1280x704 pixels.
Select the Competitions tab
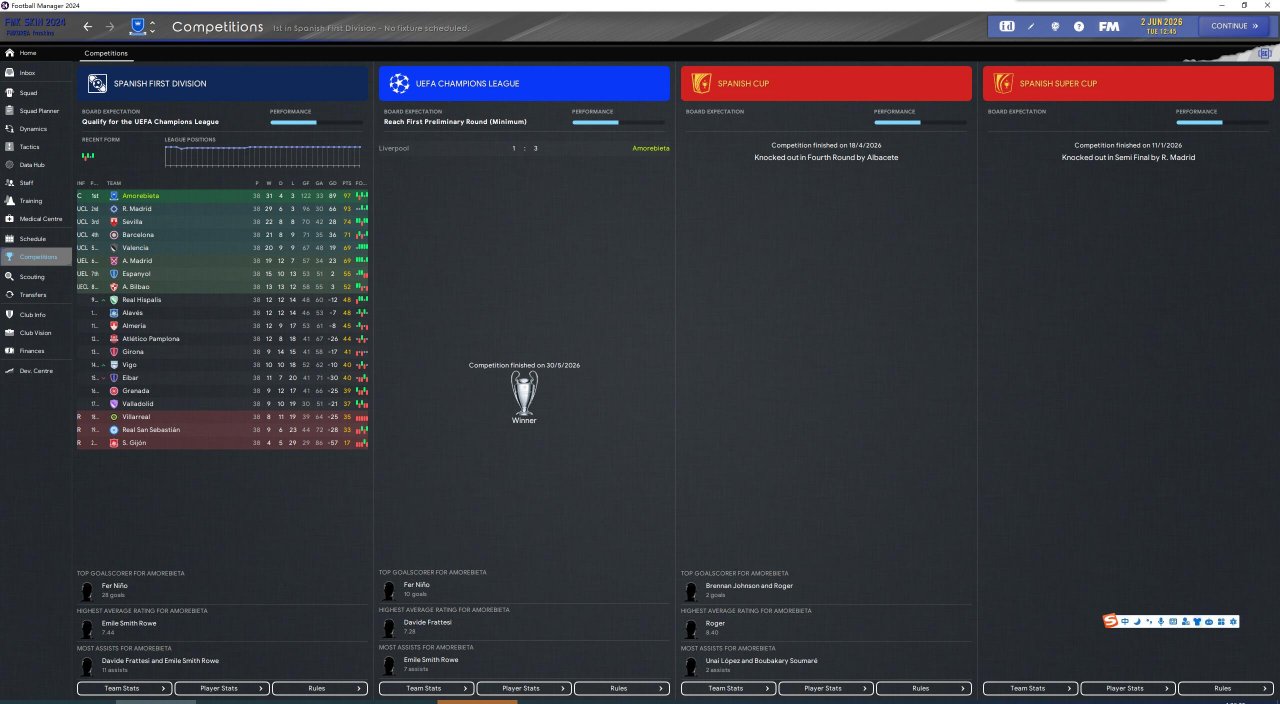click(x=105, y=53)
